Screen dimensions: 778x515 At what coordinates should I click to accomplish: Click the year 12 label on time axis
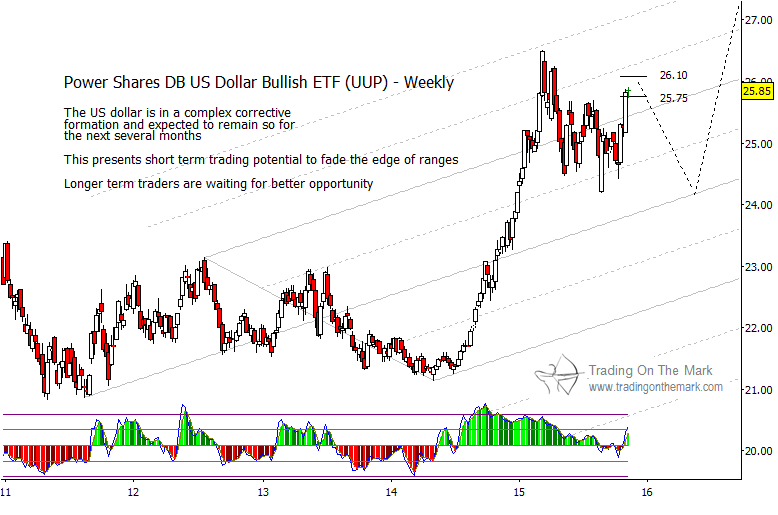(x=133, y=492)
